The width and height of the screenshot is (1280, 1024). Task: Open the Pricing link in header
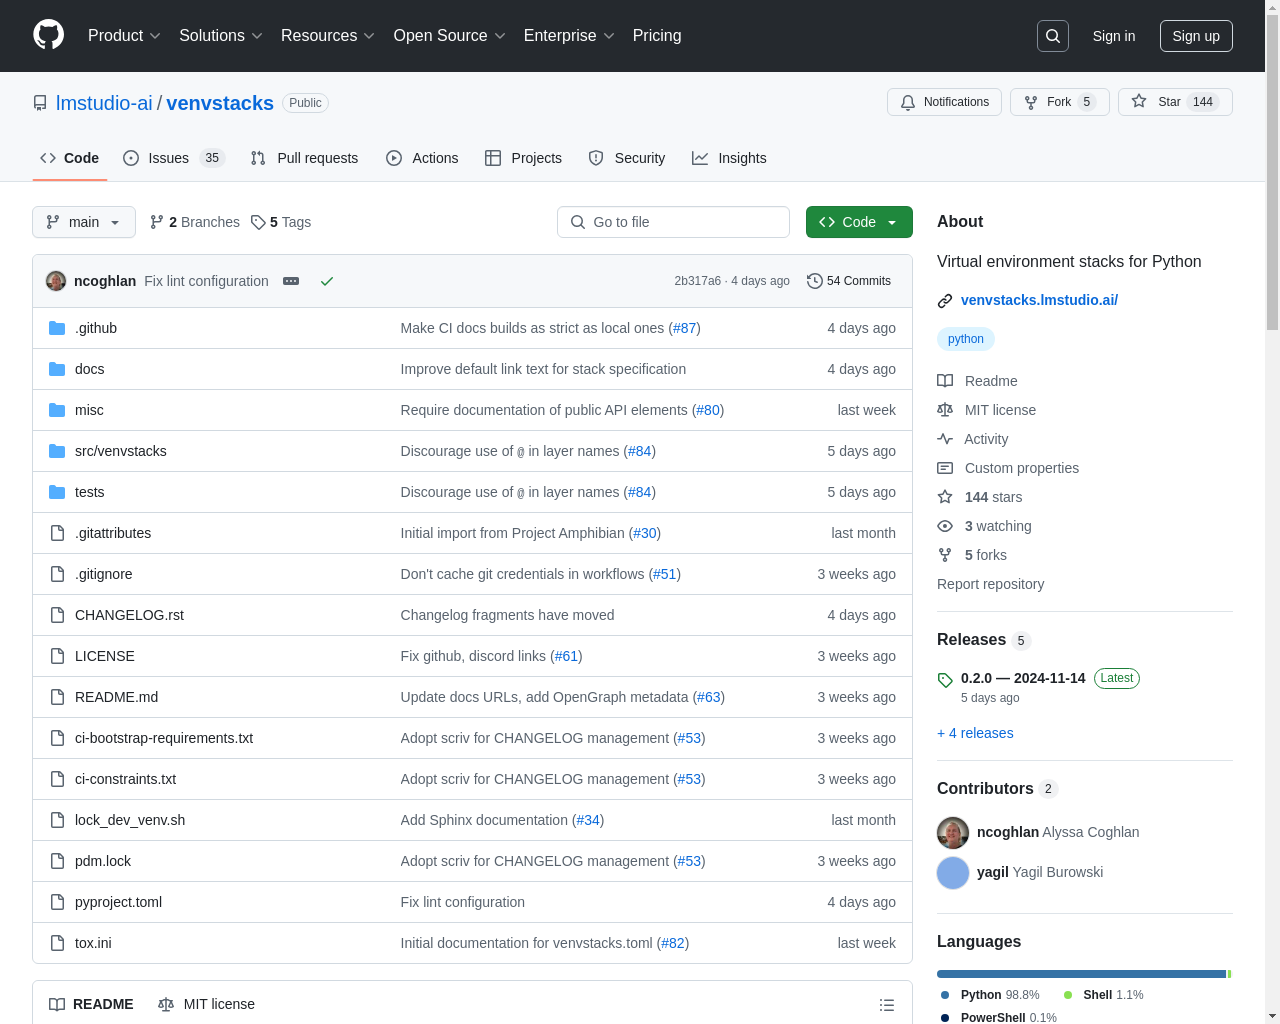pos(657,35)
